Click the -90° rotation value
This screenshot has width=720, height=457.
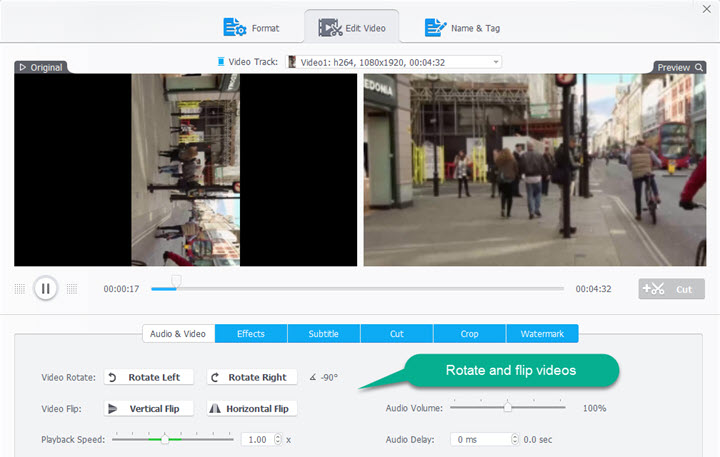[329, 377]
